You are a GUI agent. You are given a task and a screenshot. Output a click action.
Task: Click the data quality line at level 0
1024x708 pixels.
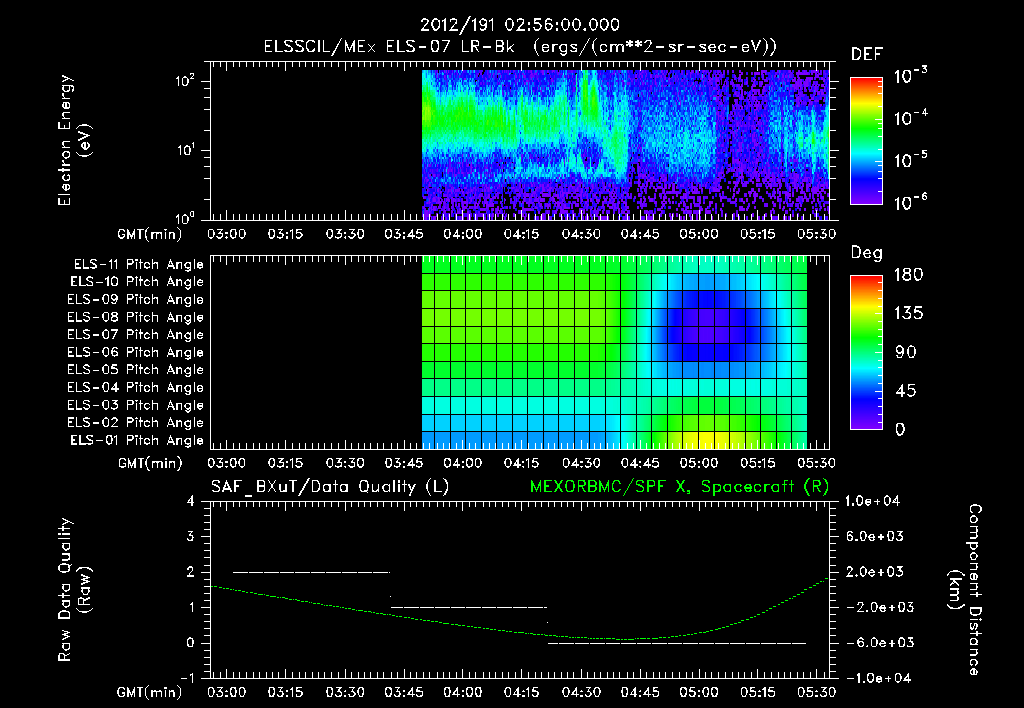tap(677, 643)
